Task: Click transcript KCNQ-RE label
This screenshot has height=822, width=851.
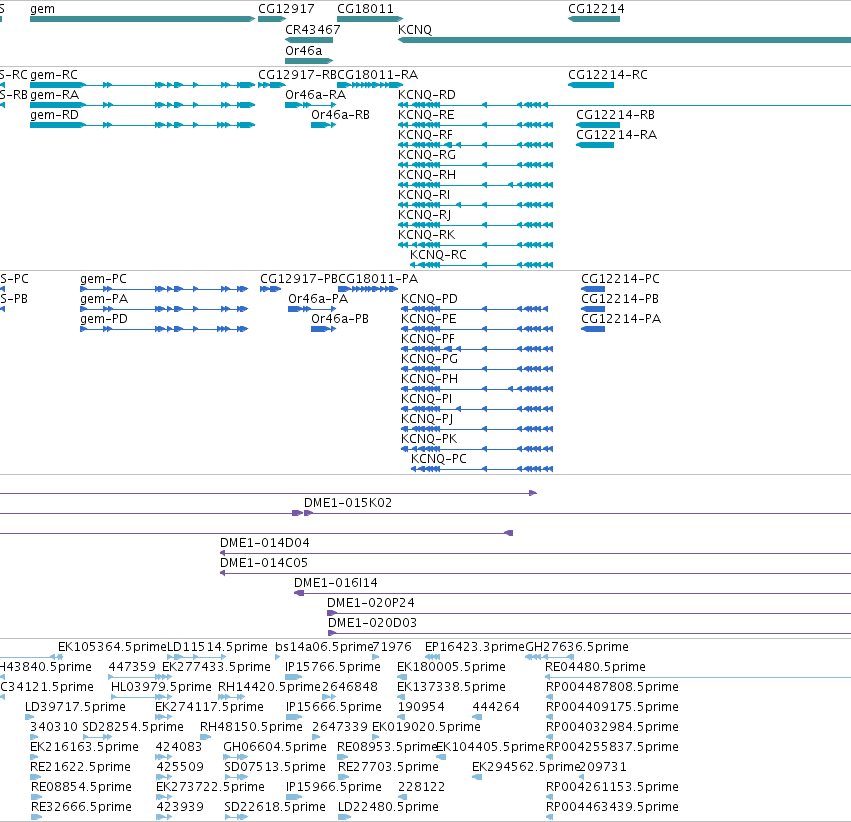Action: 426,115
